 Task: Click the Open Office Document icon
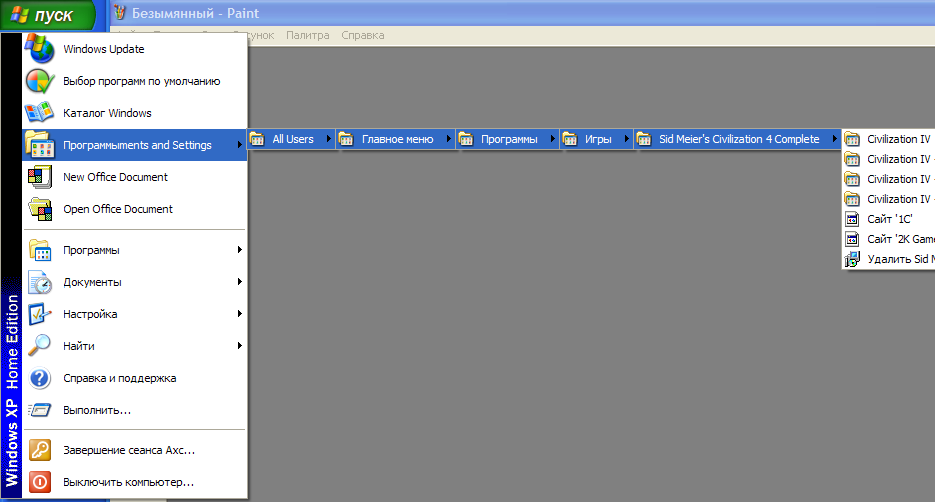click(x=39, y=209)
